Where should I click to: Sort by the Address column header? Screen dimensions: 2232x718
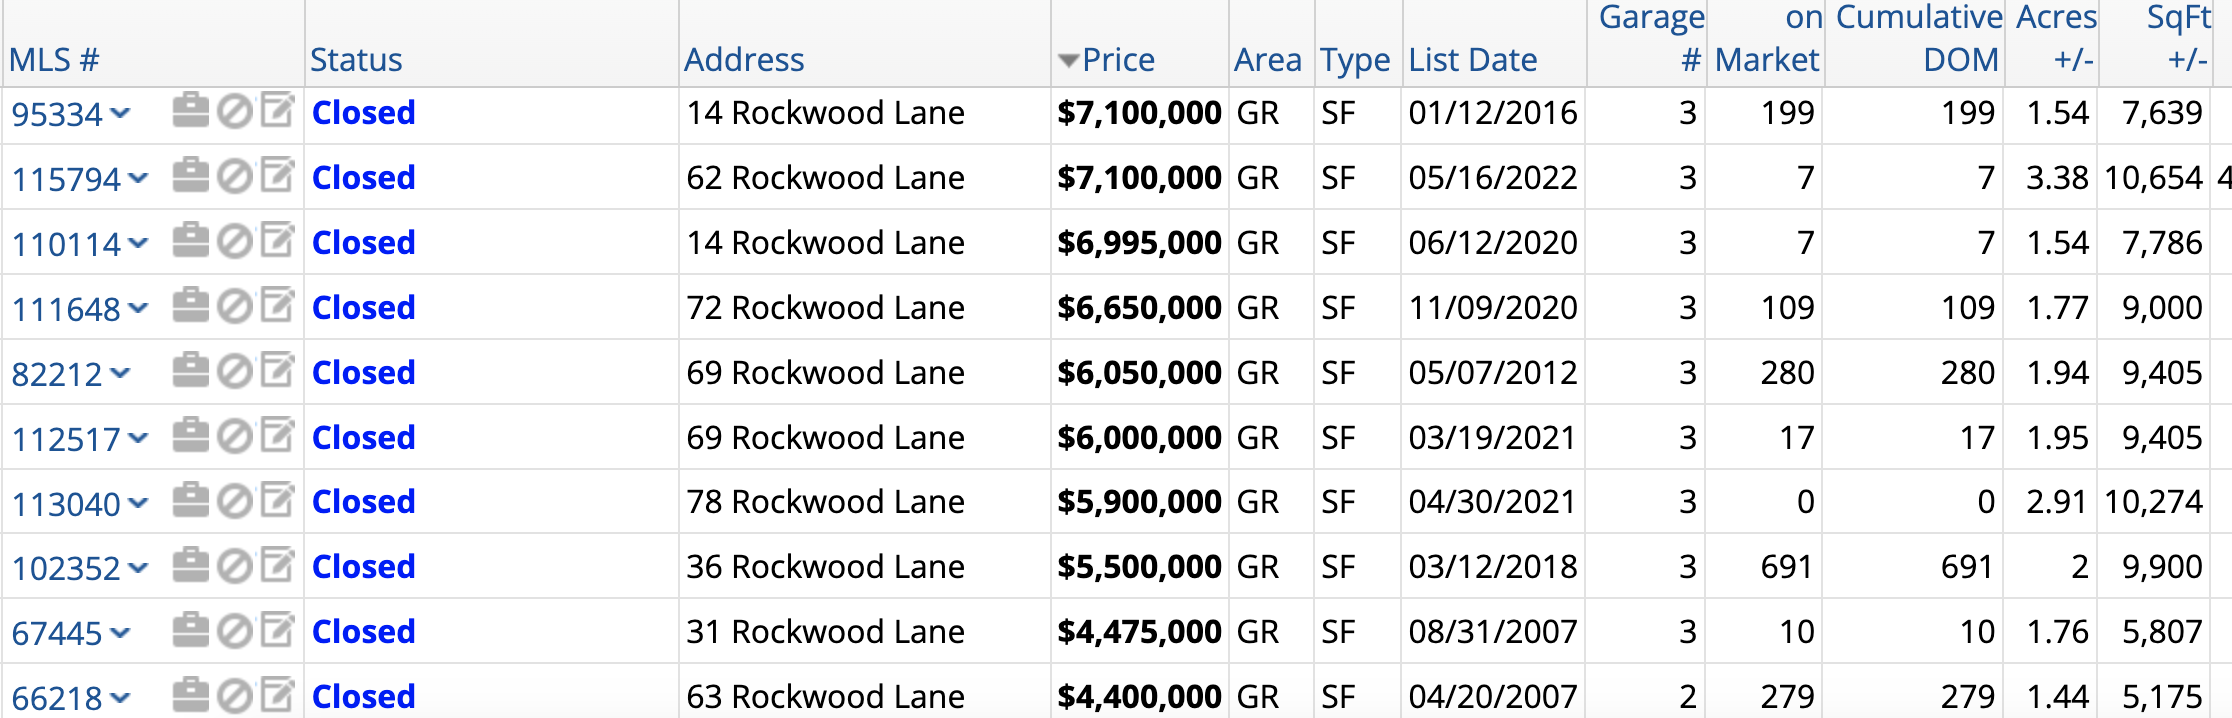744,60
